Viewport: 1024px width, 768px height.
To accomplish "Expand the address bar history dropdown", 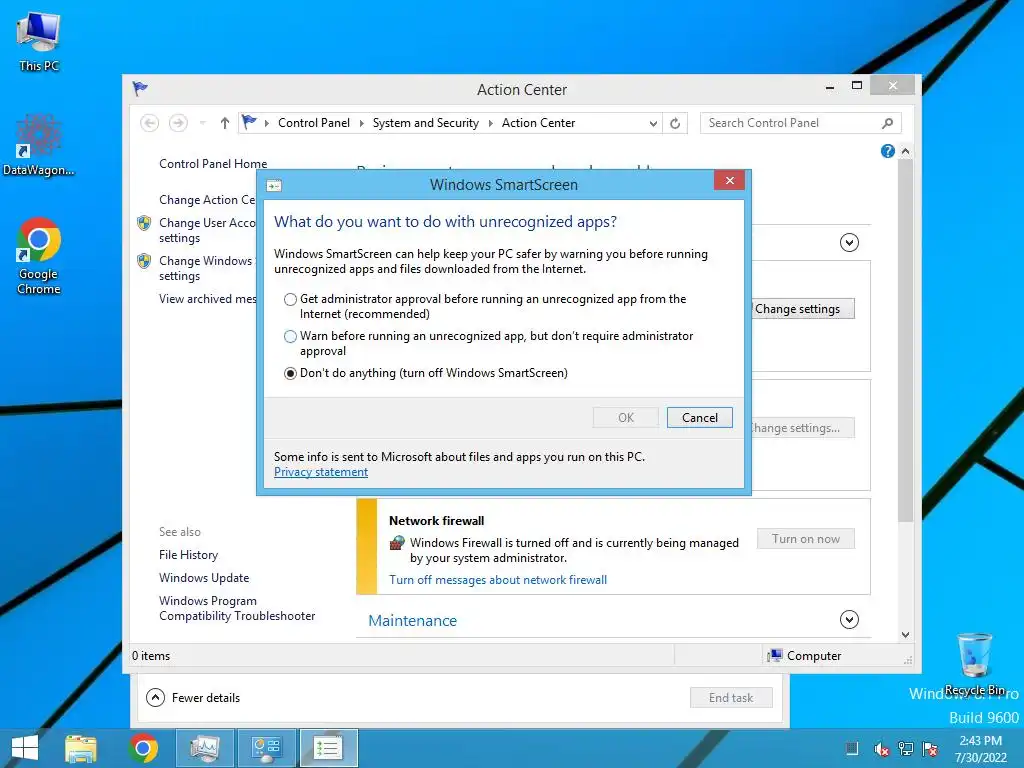I will [x=652, y=123].
